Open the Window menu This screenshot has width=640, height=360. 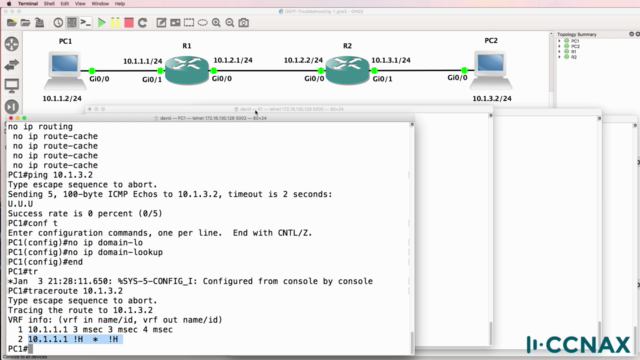(x=100, y=4)
